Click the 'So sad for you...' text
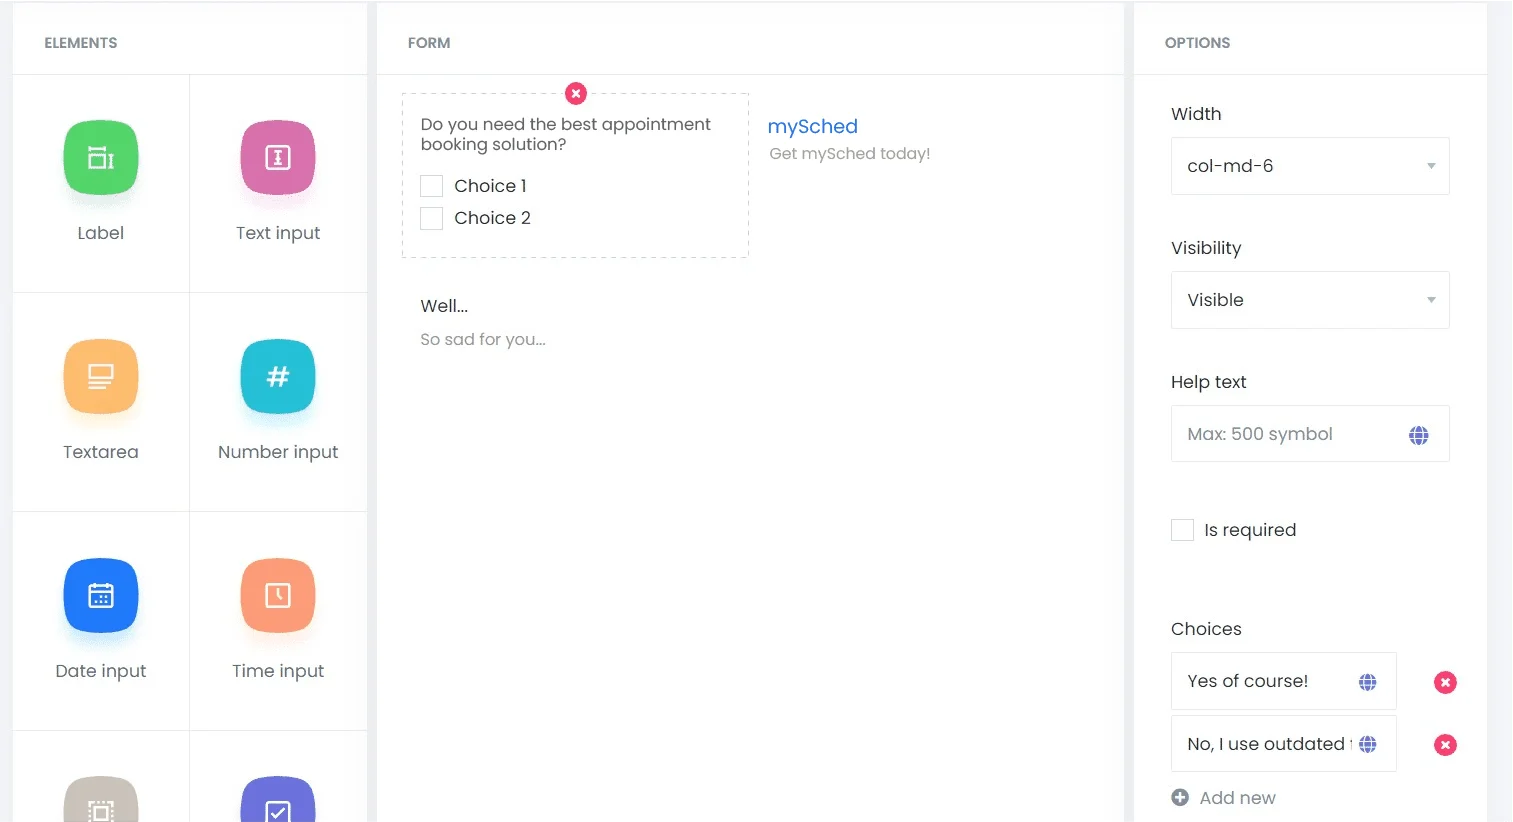This screenshot has width=1513, height=822. tap(483, 340)
